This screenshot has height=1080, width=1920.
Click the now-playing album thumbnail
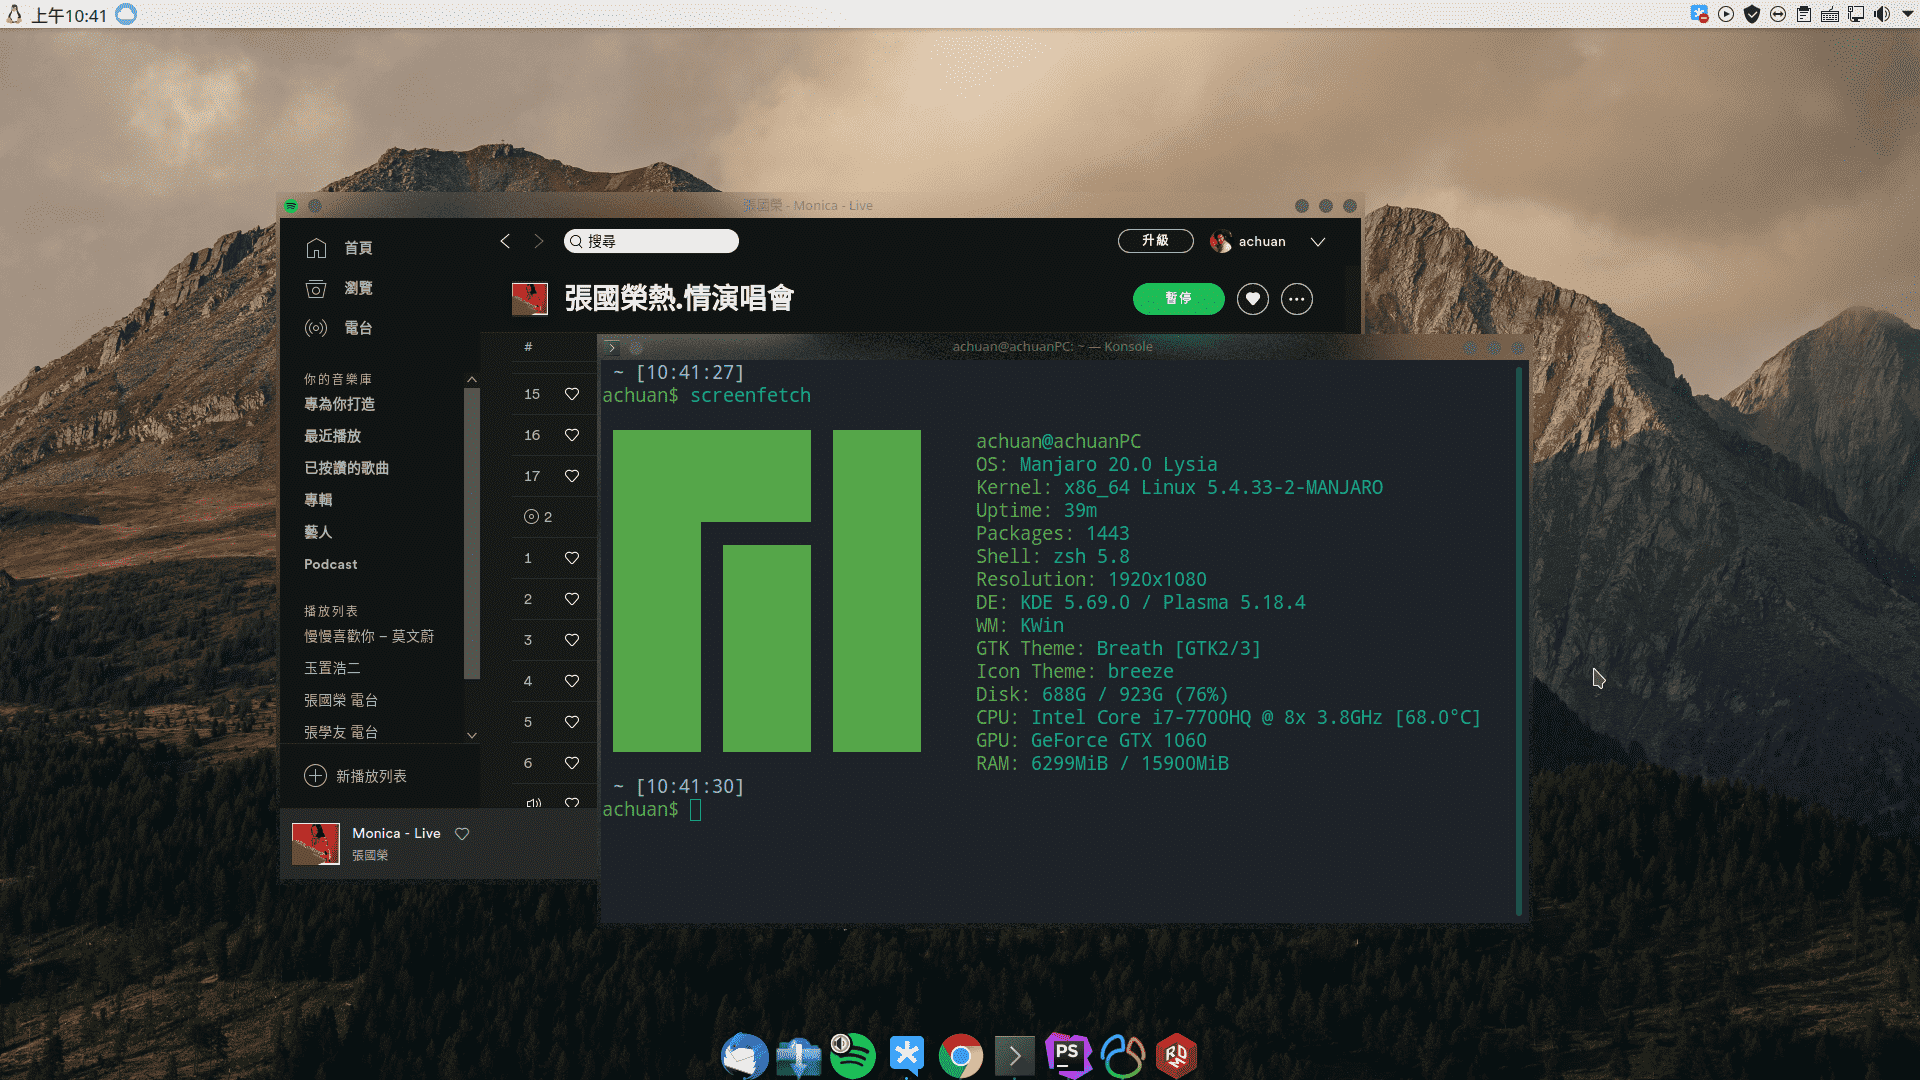316,844
